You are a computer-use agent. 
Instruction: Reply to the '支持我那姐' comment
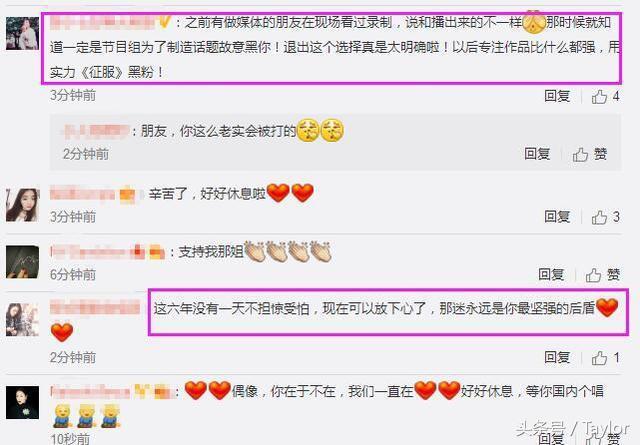[x=551, y=274]
